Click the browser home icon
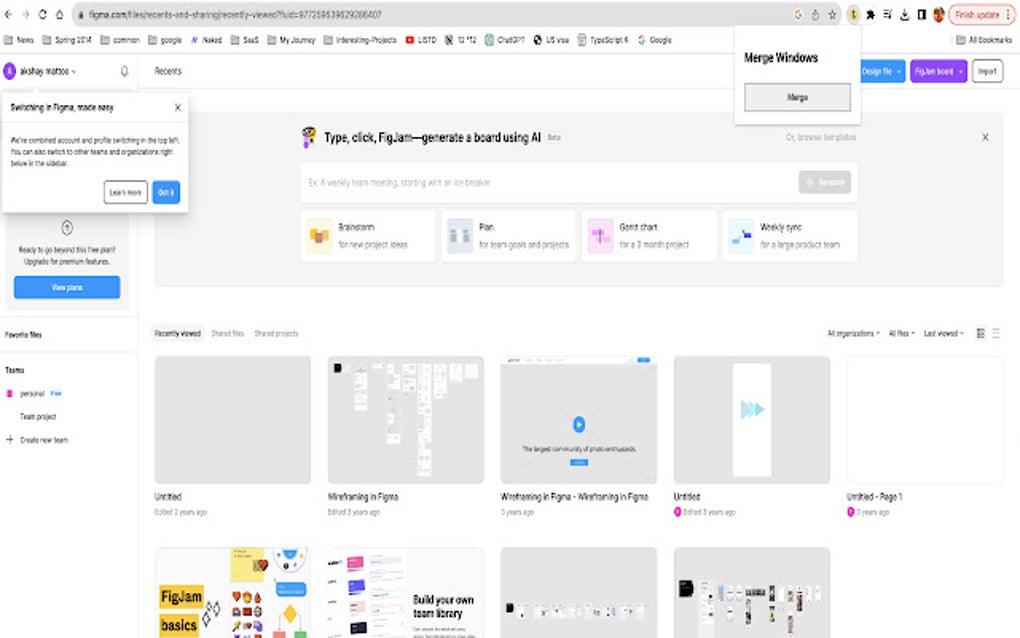 [x=59, y=14]
